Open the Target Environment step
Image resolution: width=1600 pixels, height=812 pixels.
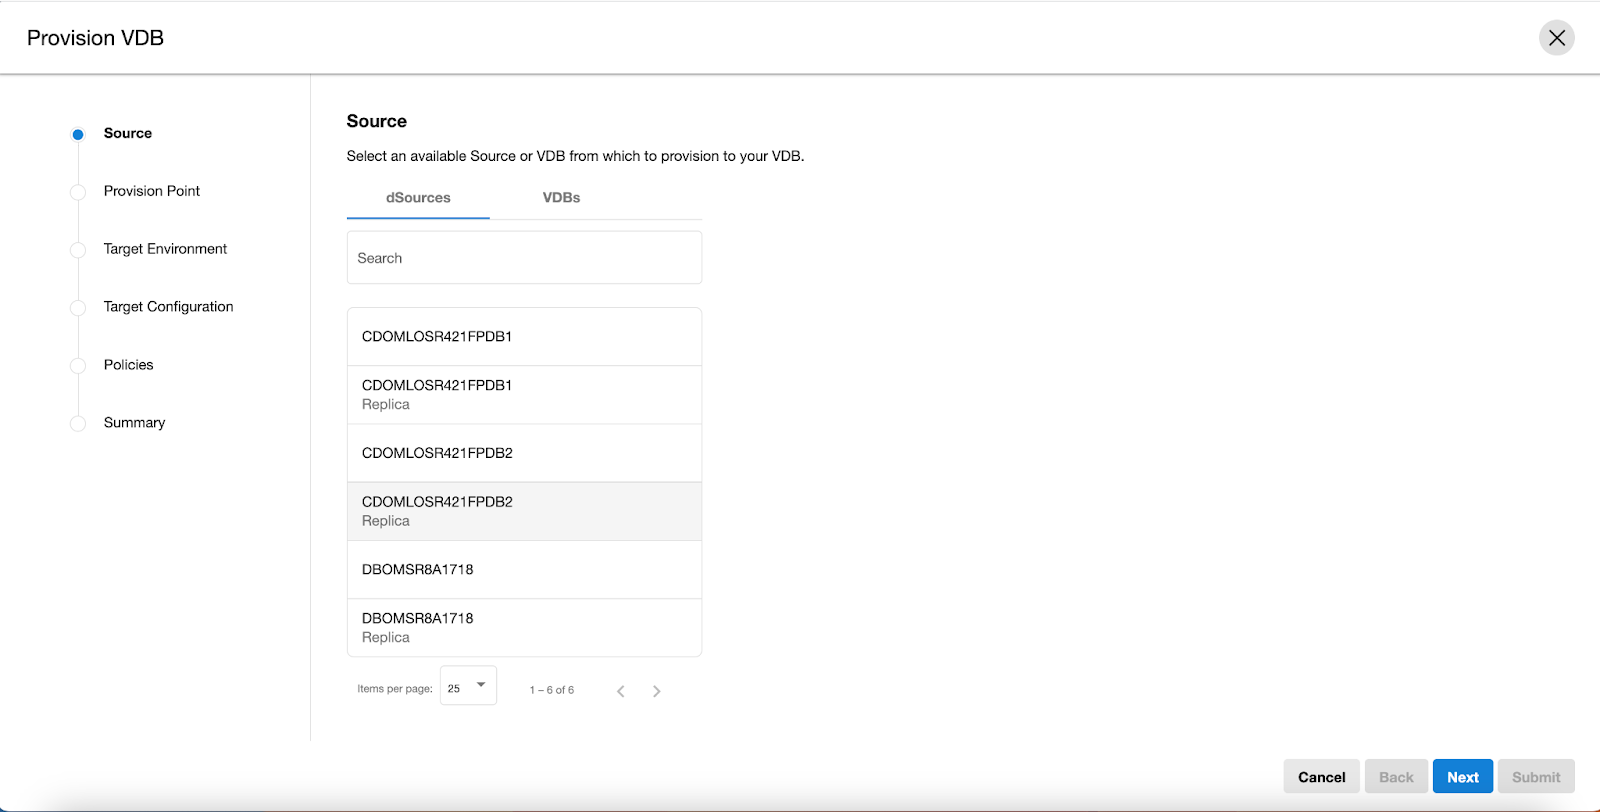point(165,249)
